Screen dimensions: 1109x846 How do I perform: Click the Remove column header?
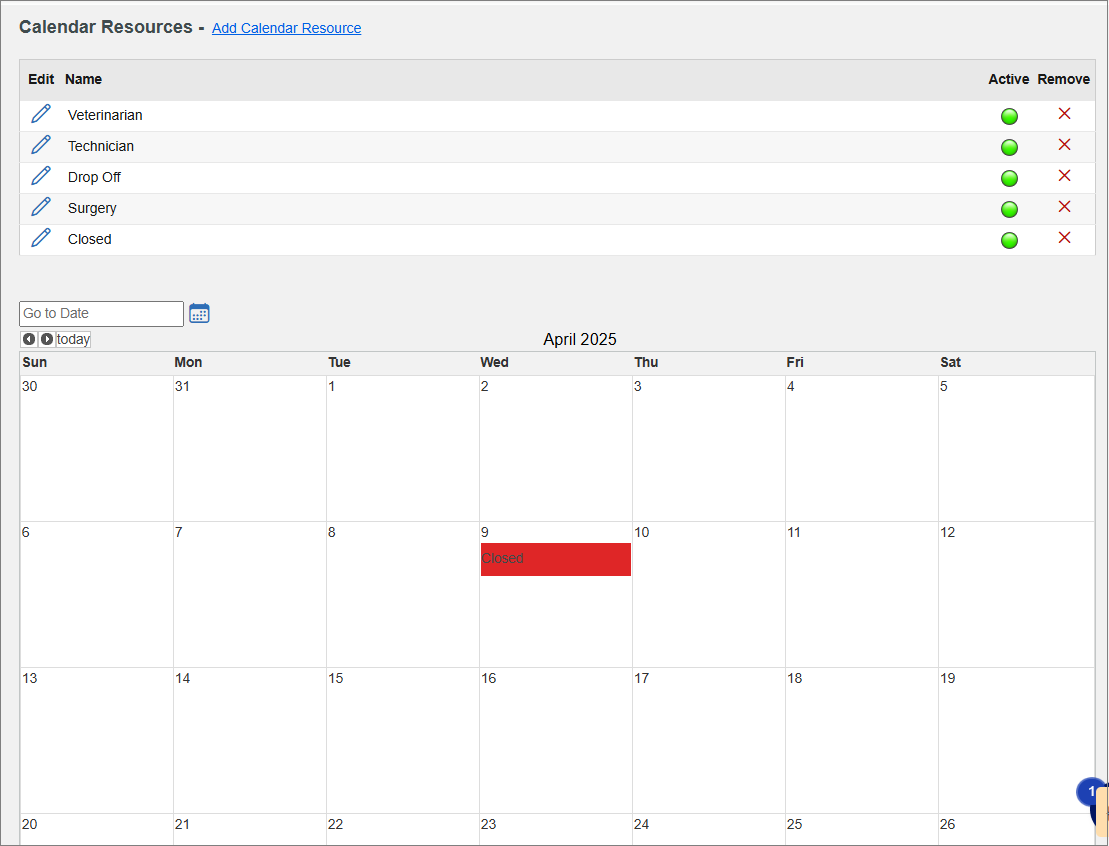pos(1064,79)
